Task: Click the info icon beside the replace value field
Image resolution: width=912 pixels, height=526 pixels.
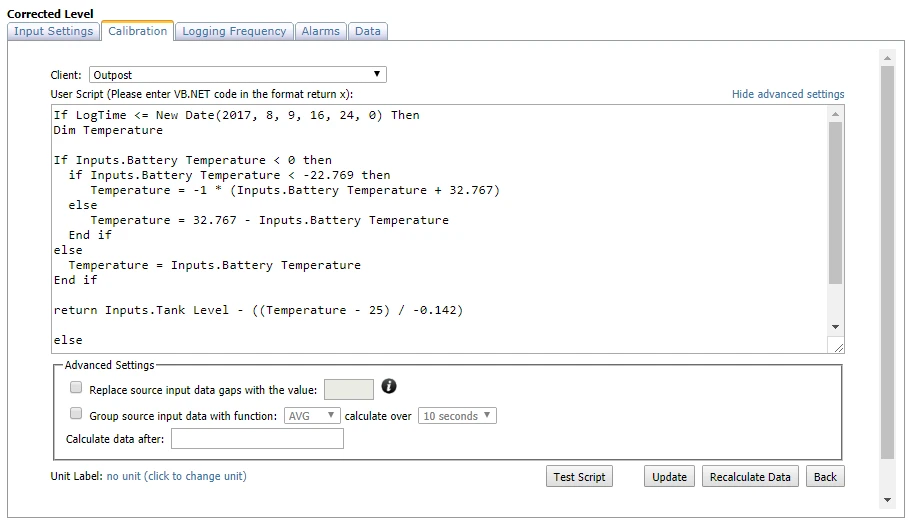Action: (x=390, y=387)
